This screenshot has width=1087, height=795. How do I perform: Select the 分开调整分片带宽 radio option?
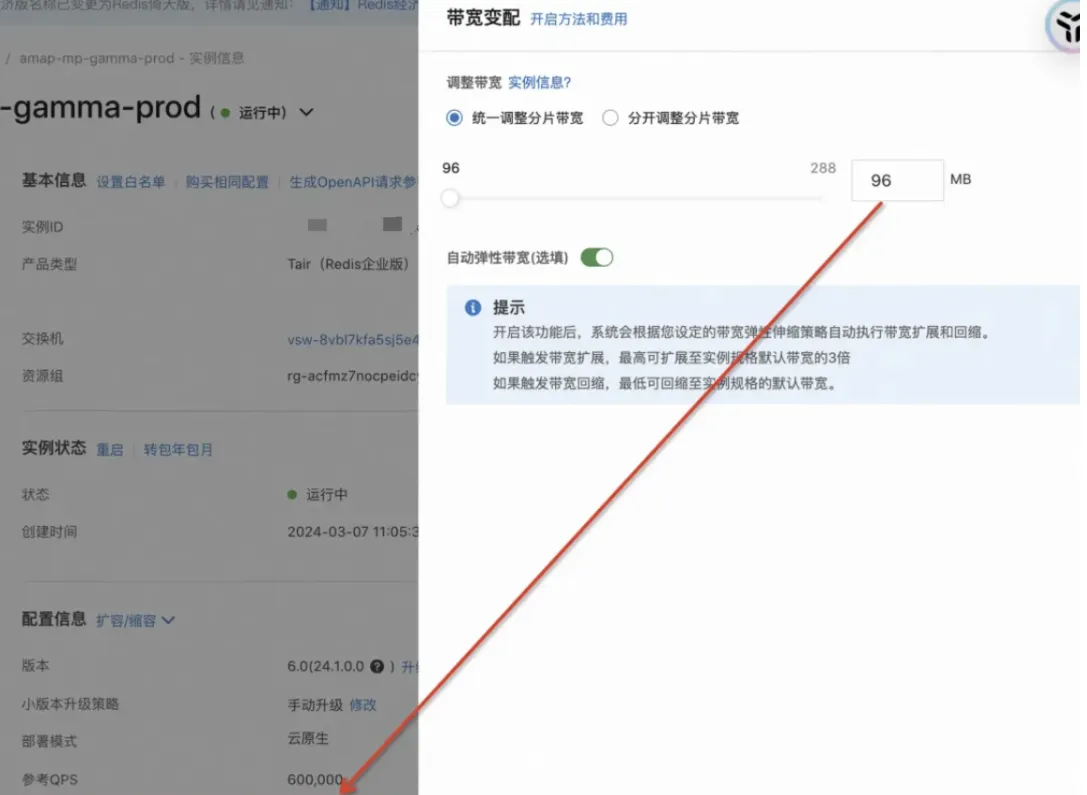point(610,118)
